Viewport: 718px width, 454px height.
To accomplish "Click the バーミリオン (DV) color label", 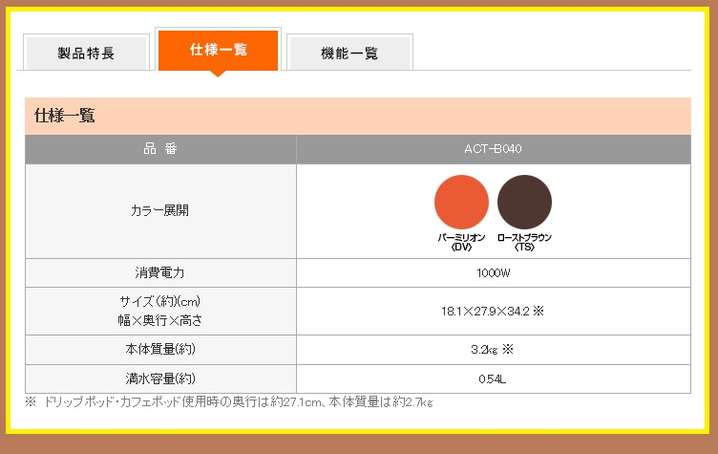I will [x=461, y=241].
